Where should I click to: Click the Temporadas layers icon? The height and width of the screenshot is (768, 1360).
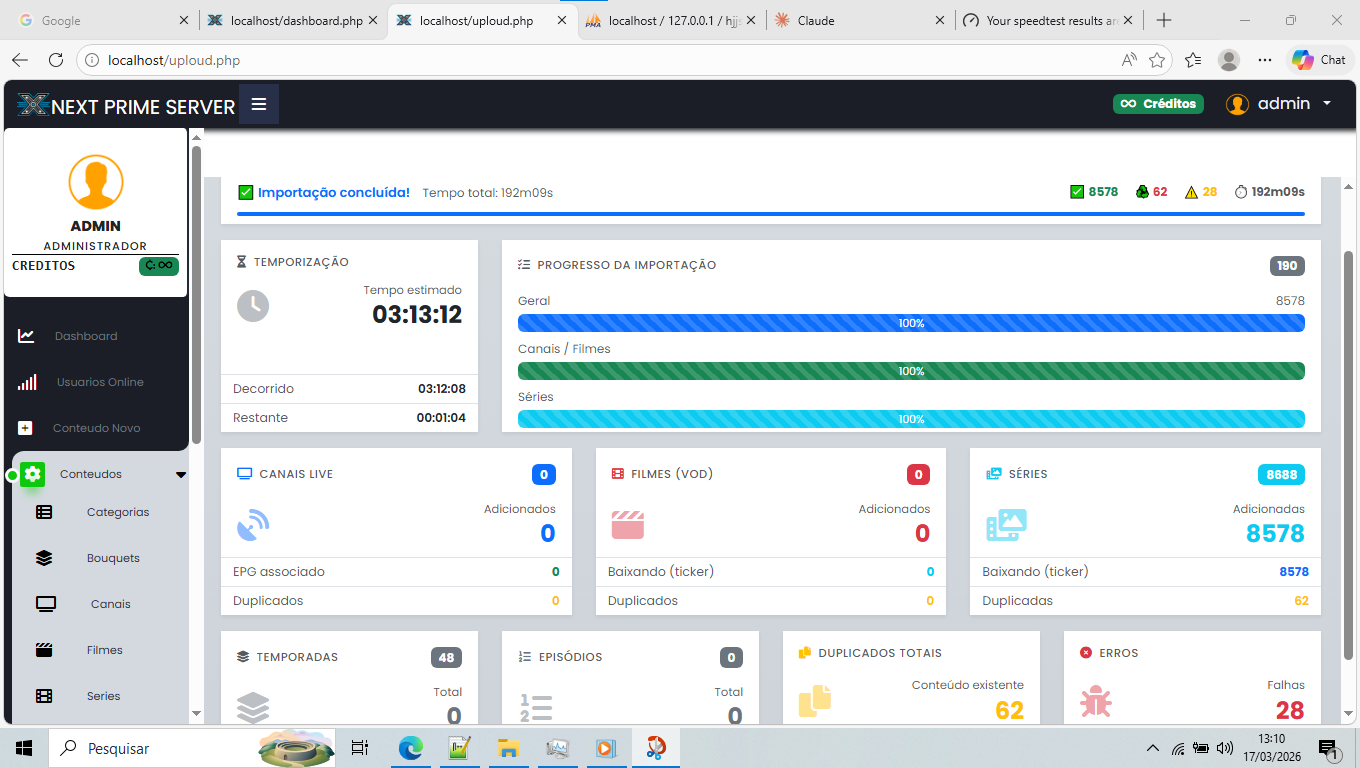[x=253, y=708]
